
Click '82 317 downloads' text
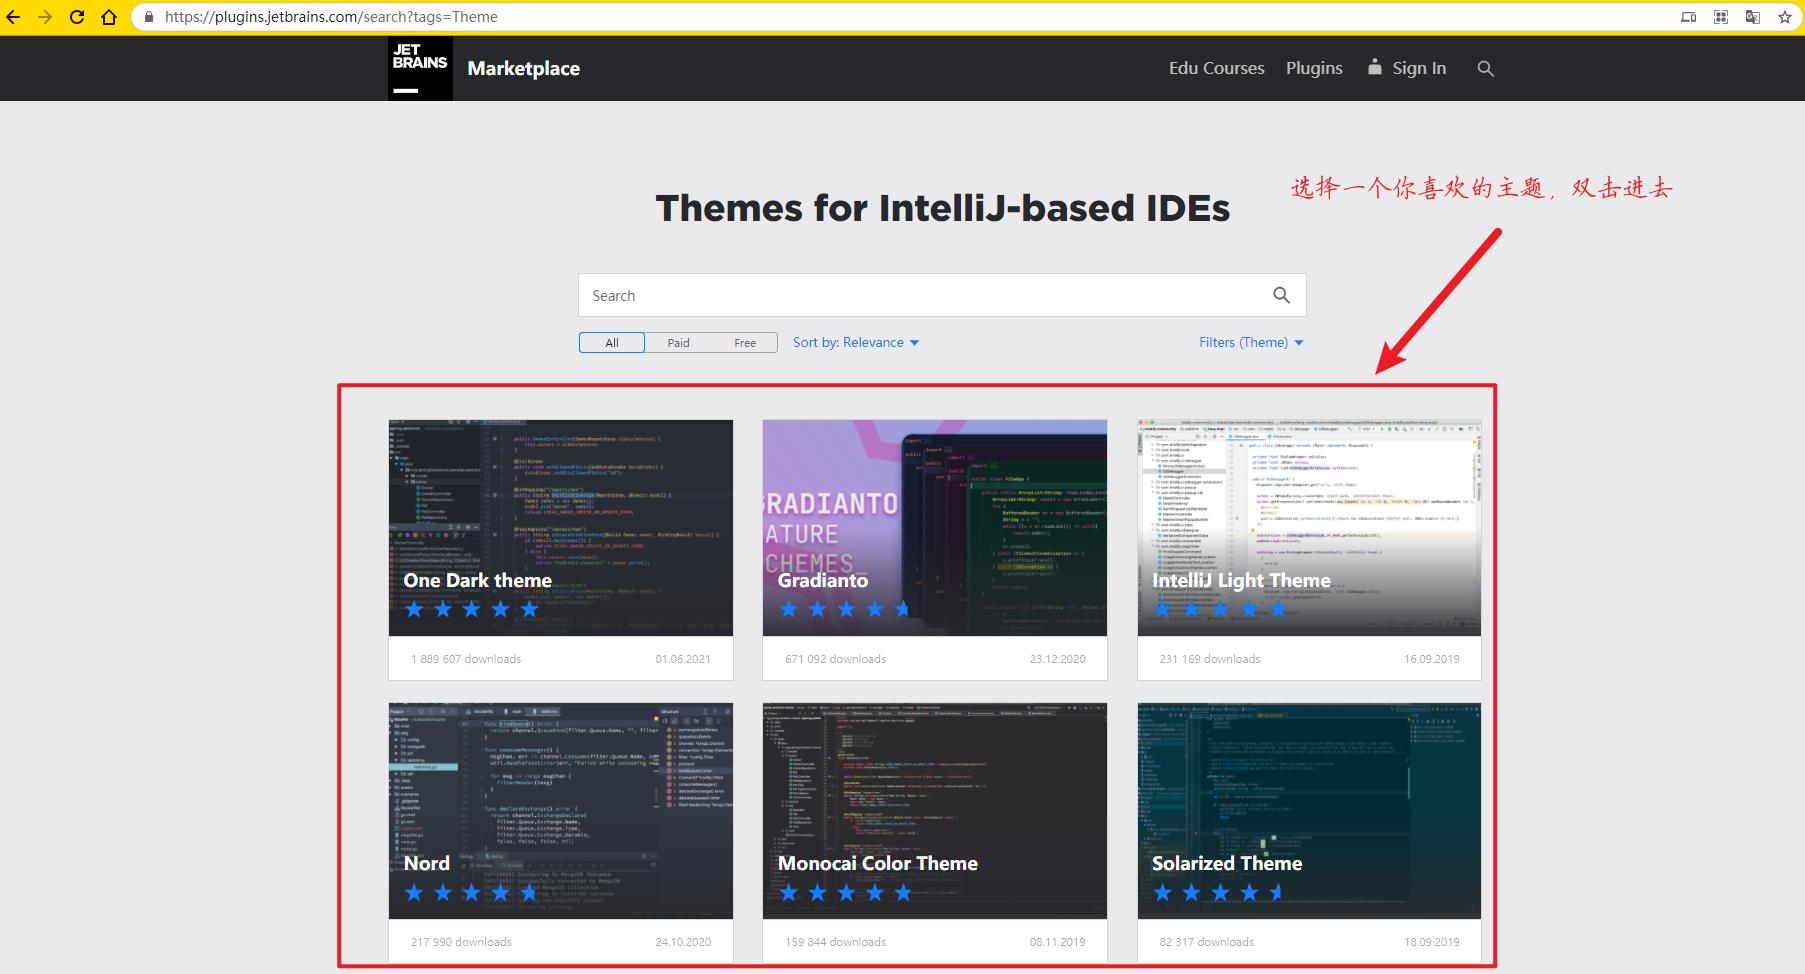pyautogui.click(x=1207, y=942)
